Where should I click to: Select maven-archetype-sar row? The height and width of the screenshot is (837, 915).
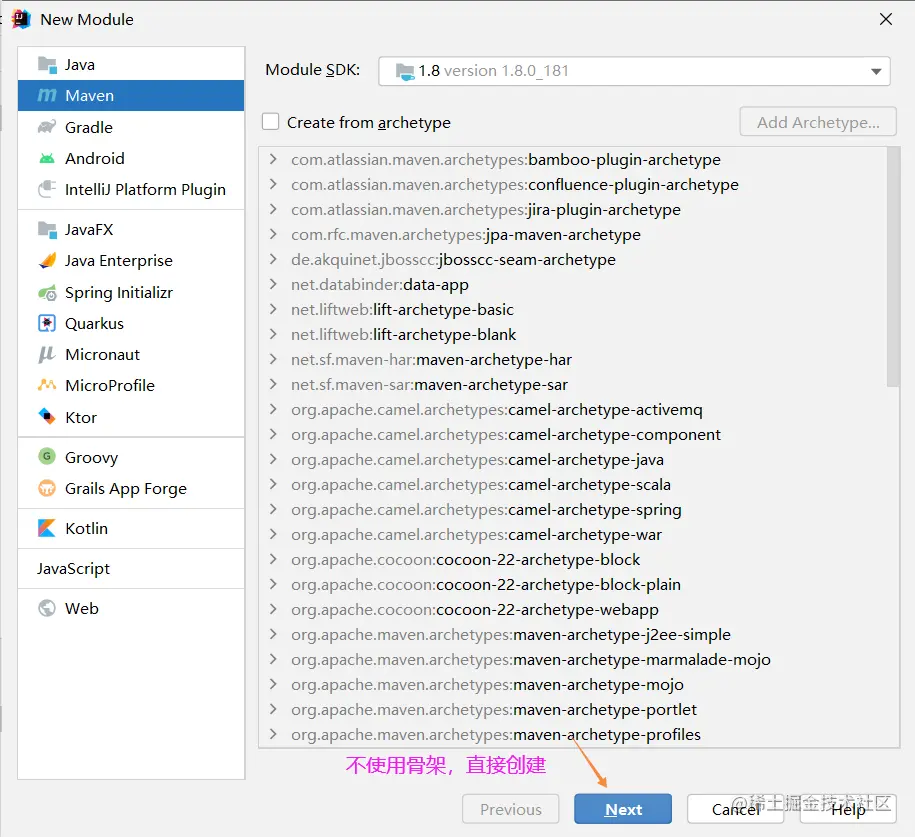572,385
